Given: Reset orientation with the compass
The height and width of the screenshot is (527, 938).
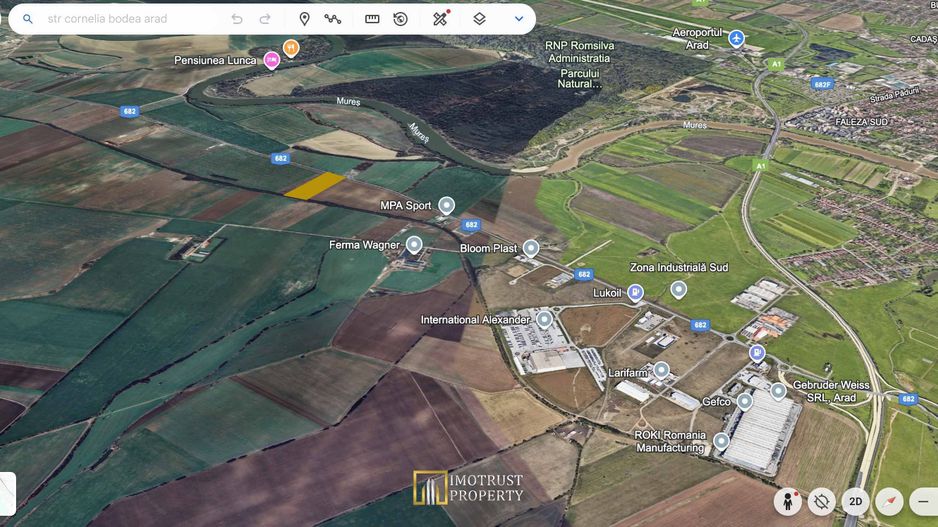Looking at the screenshot, I should click(889, 501).
